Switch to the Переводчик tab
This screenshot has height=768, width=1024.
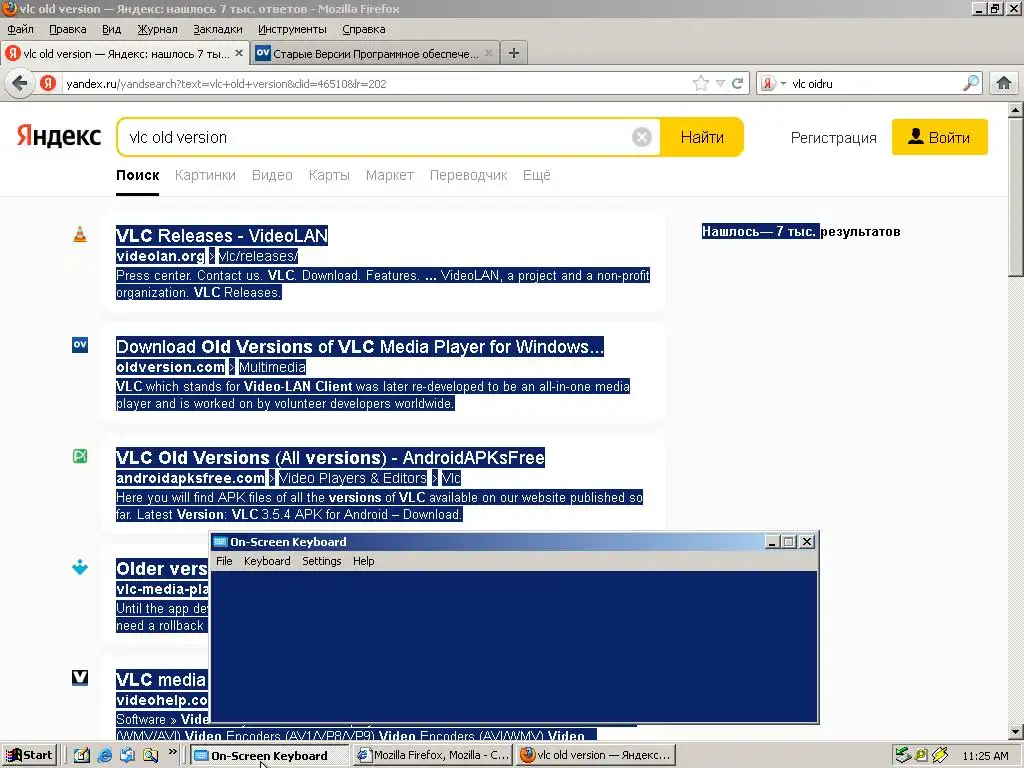pyautogui.click(x=468, y=175)
